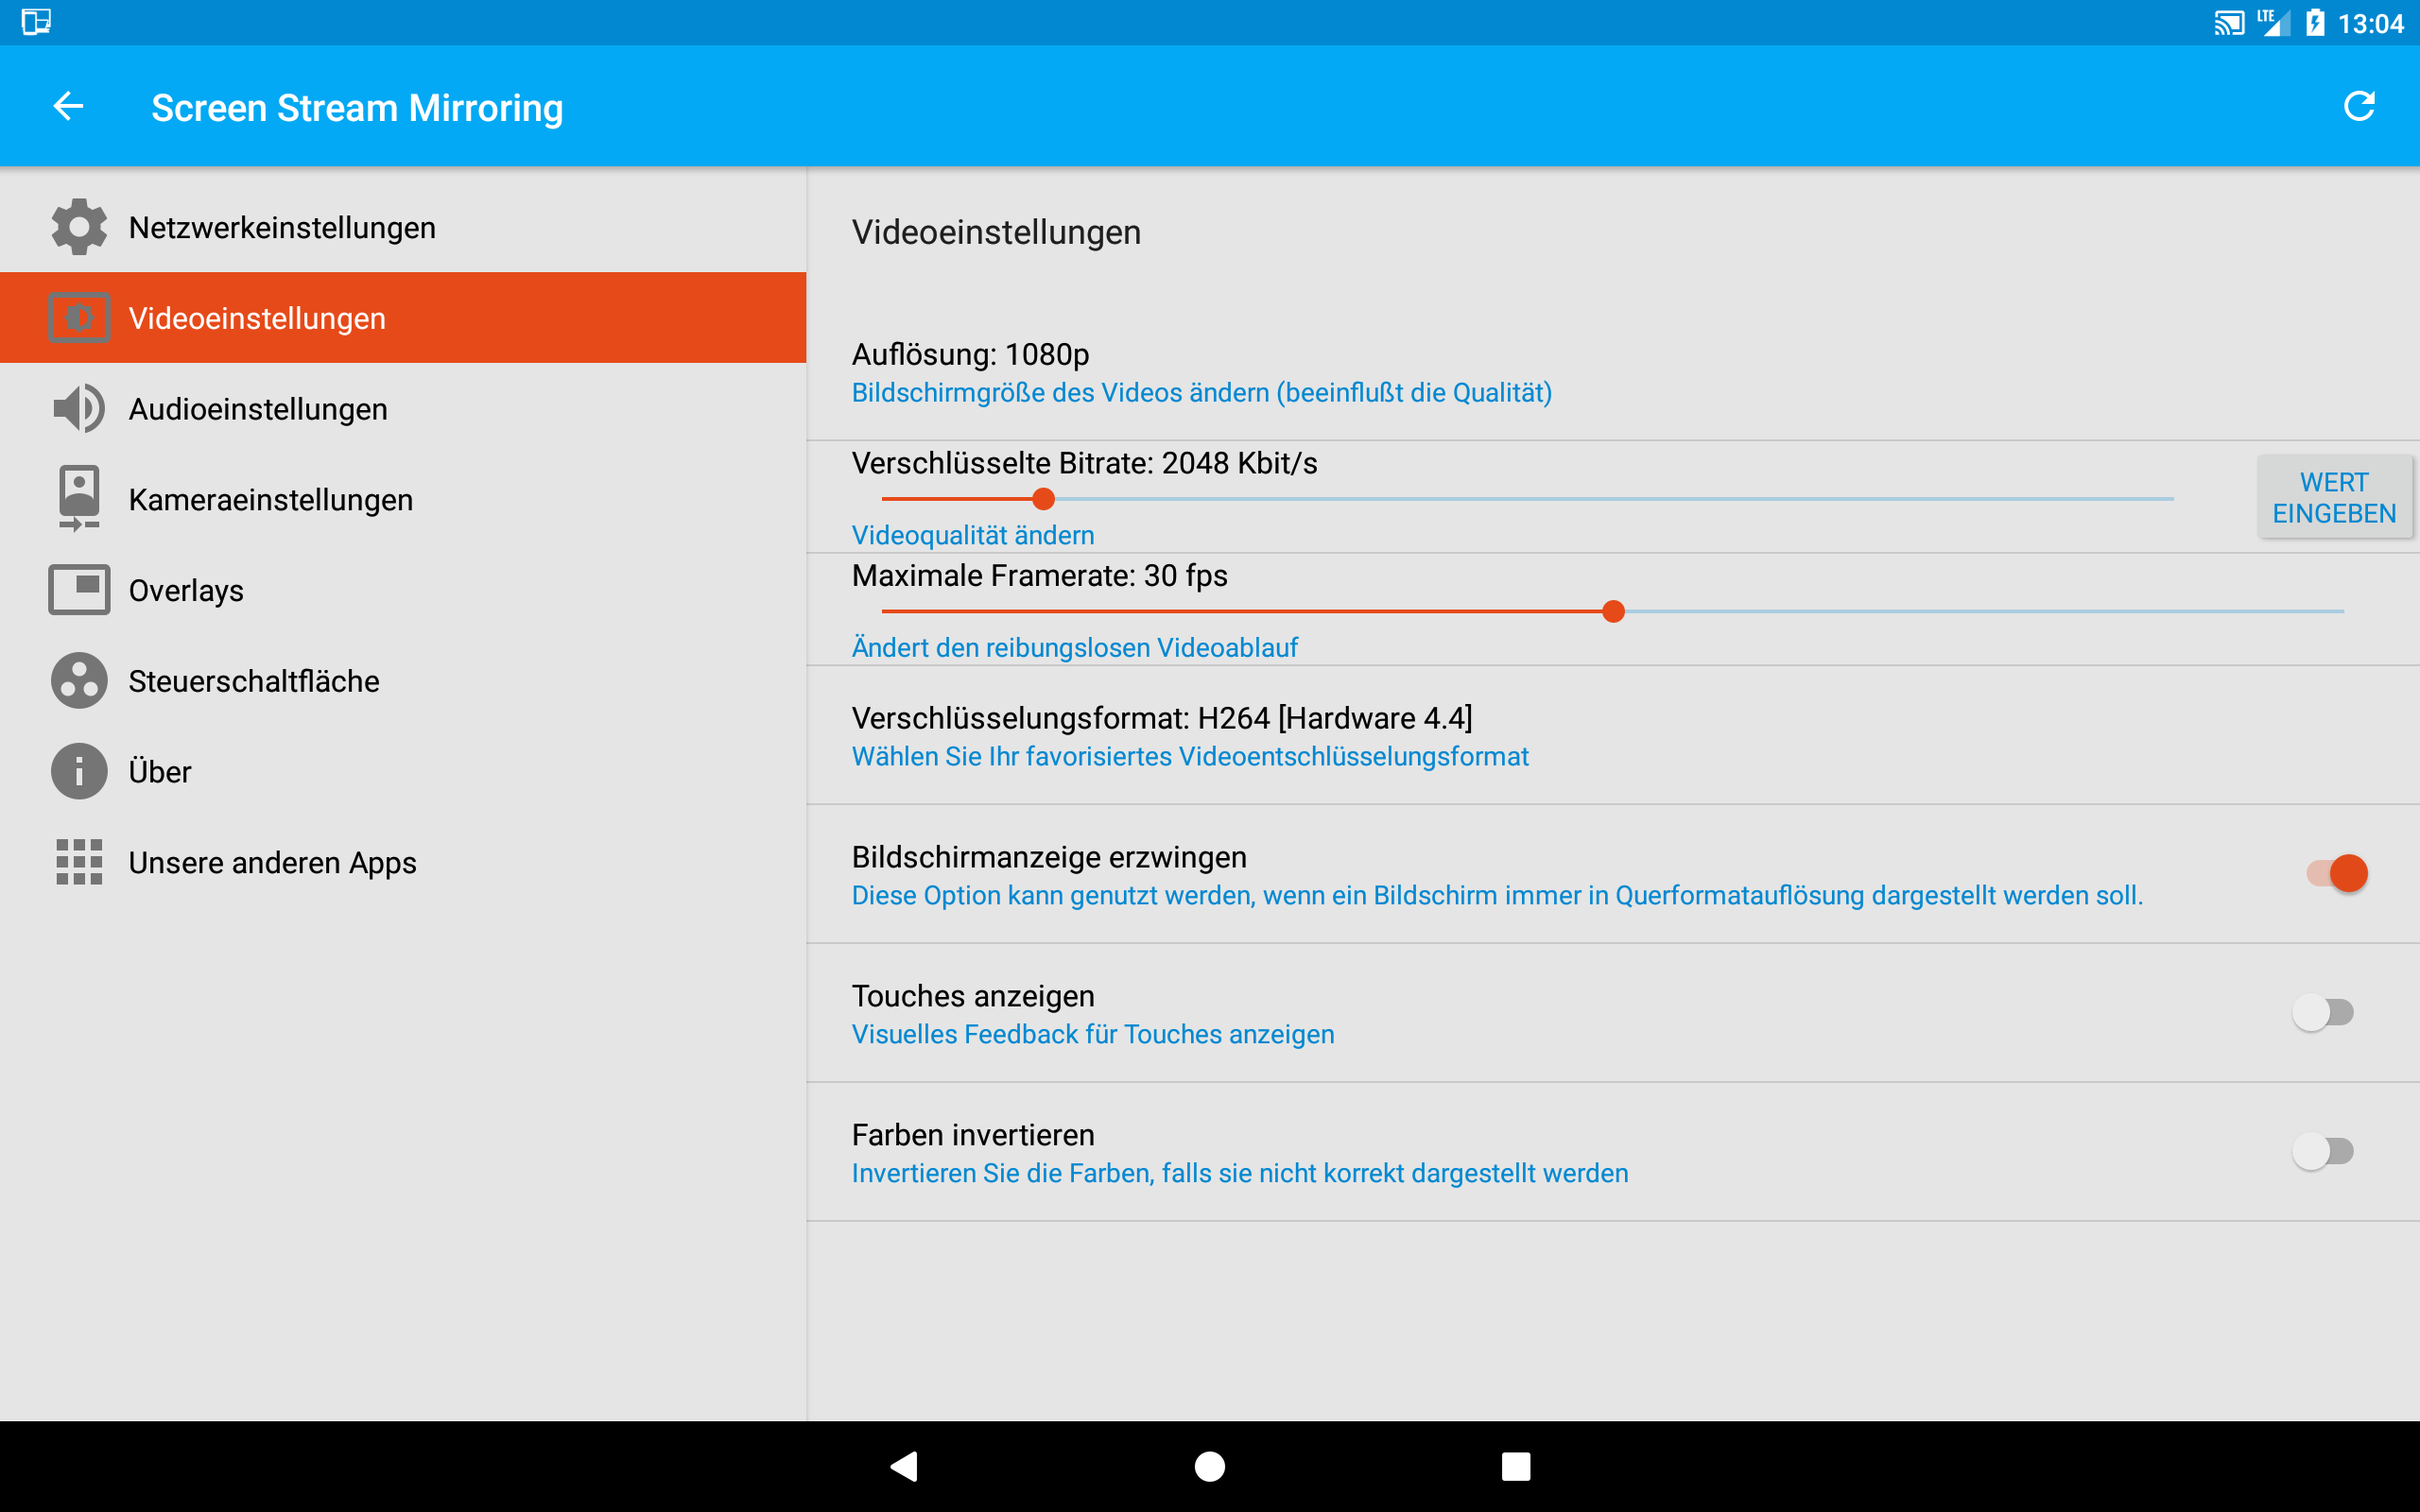Click the Visuelles Feedback für Touches anzeigen text

click(1093, 1034)
